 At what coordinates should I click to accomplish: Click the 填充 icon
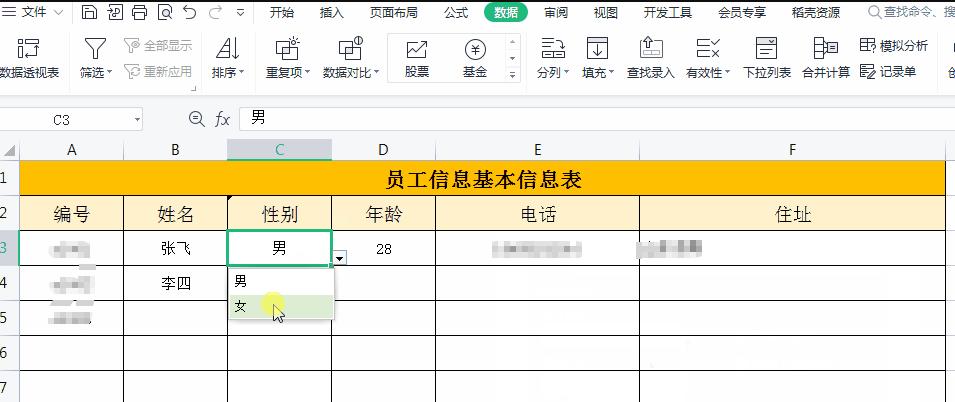tap(597, 49)
